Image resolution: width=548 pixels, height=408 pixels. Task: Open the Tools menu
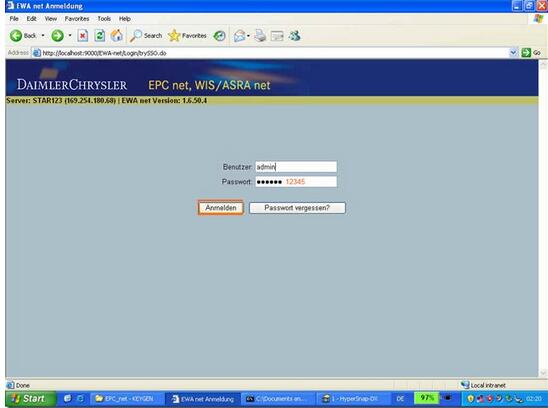(x=104, y=19)
